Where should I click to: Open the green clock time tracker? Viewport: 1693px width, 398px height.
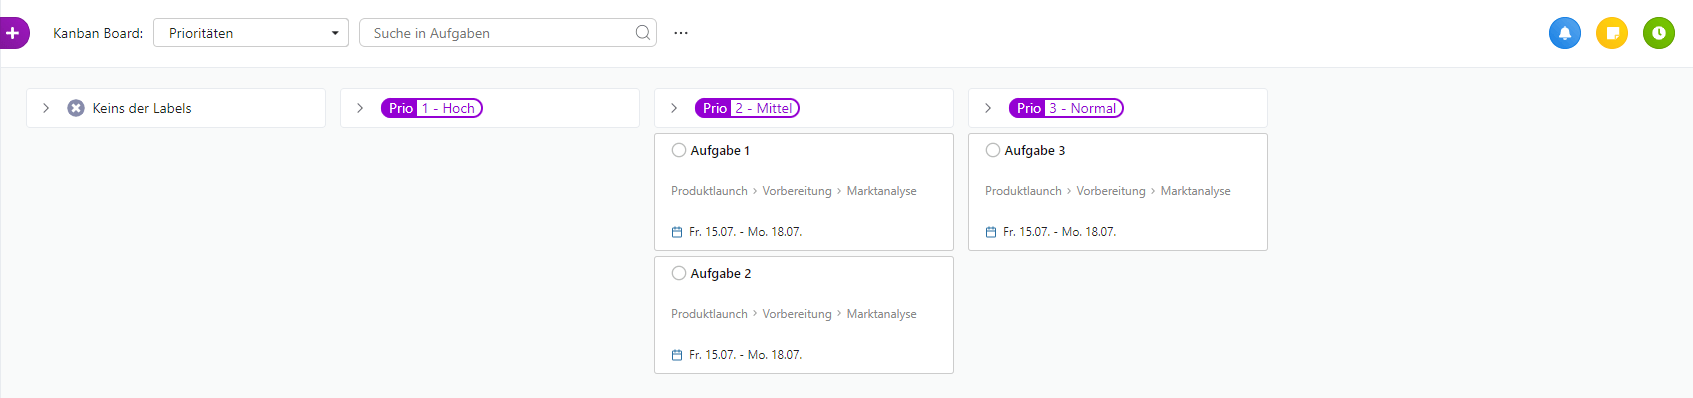click(1659, 33)
